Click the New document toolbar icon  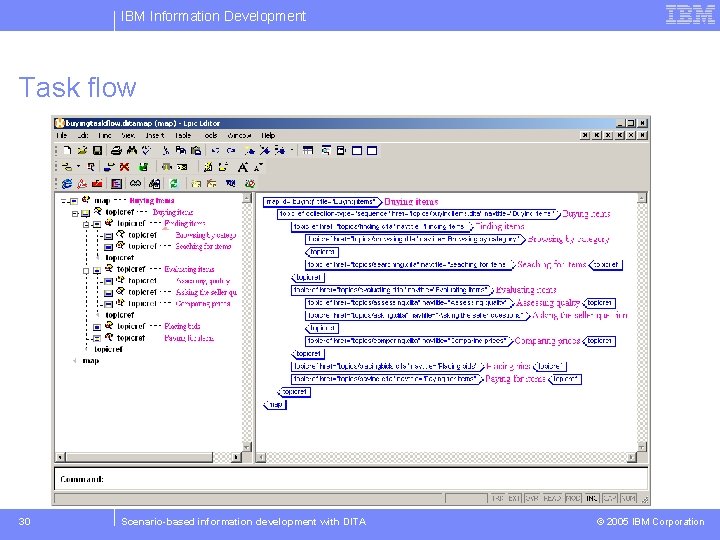pos(68,150)
